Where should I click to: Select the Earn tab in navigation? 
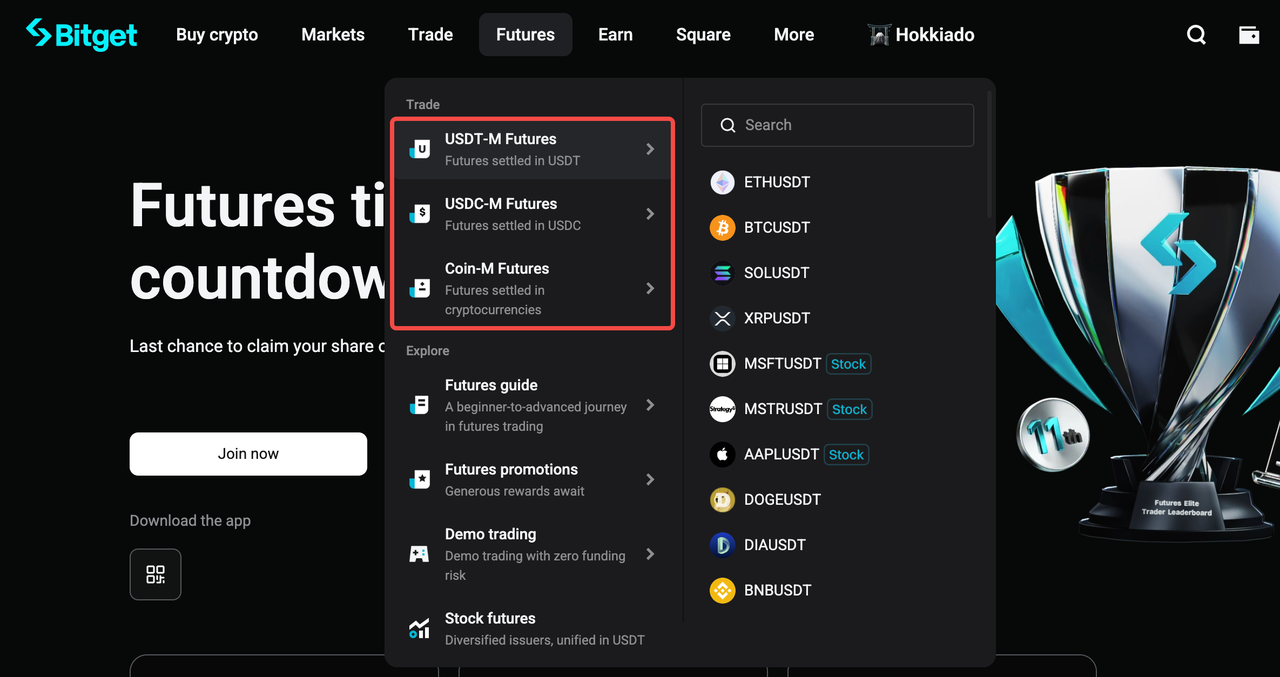(615, 34)
